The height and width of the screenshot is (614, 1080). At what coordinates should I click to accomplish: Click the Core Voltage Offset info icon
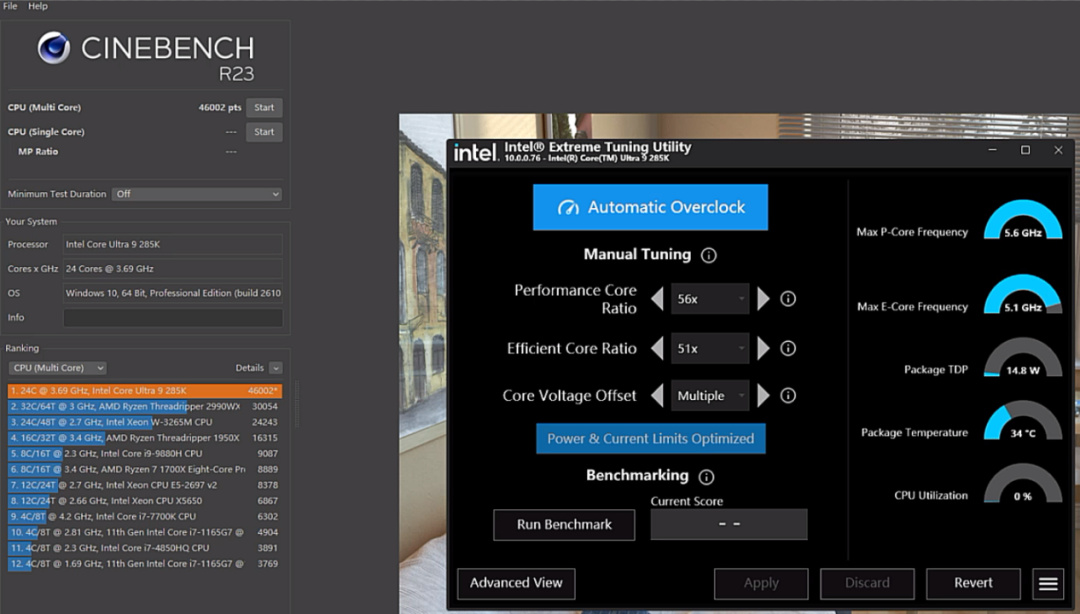pyautogui.click(x=788, y=395)
